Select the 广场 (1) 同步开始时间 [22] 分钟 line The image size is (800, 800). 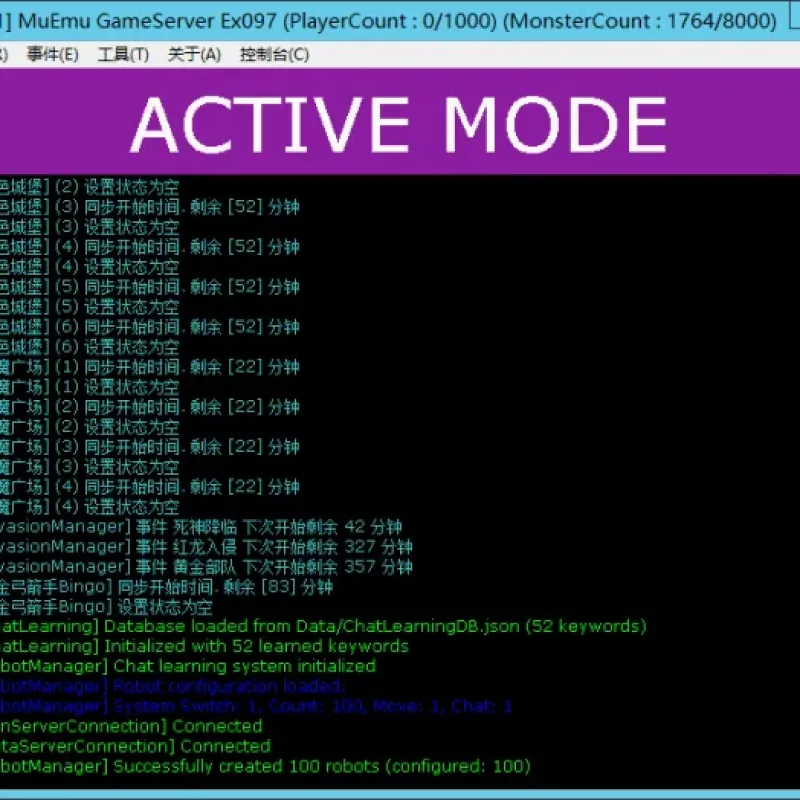click(x=149, y=367)
